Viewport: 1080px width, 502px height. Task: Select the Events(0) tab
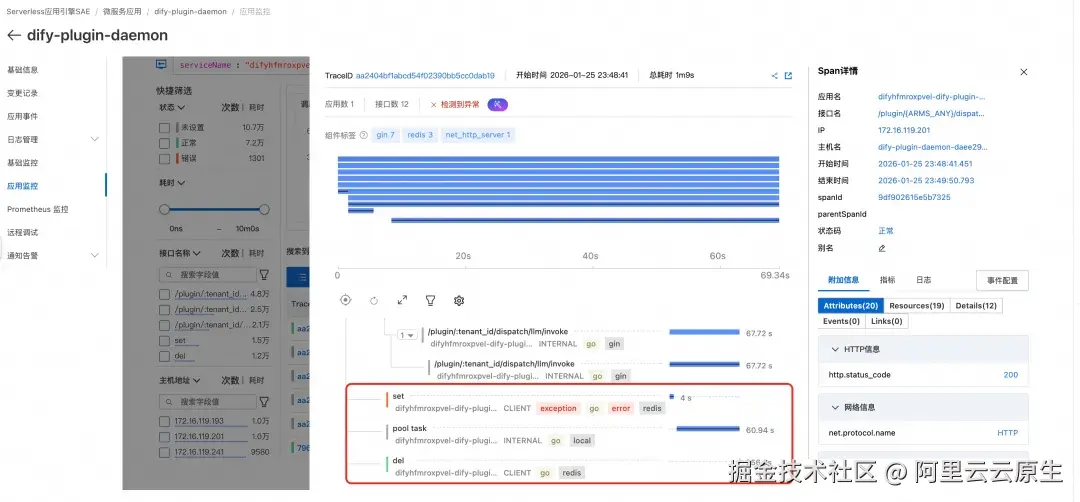pyautogui.click(x=841, y=321)
